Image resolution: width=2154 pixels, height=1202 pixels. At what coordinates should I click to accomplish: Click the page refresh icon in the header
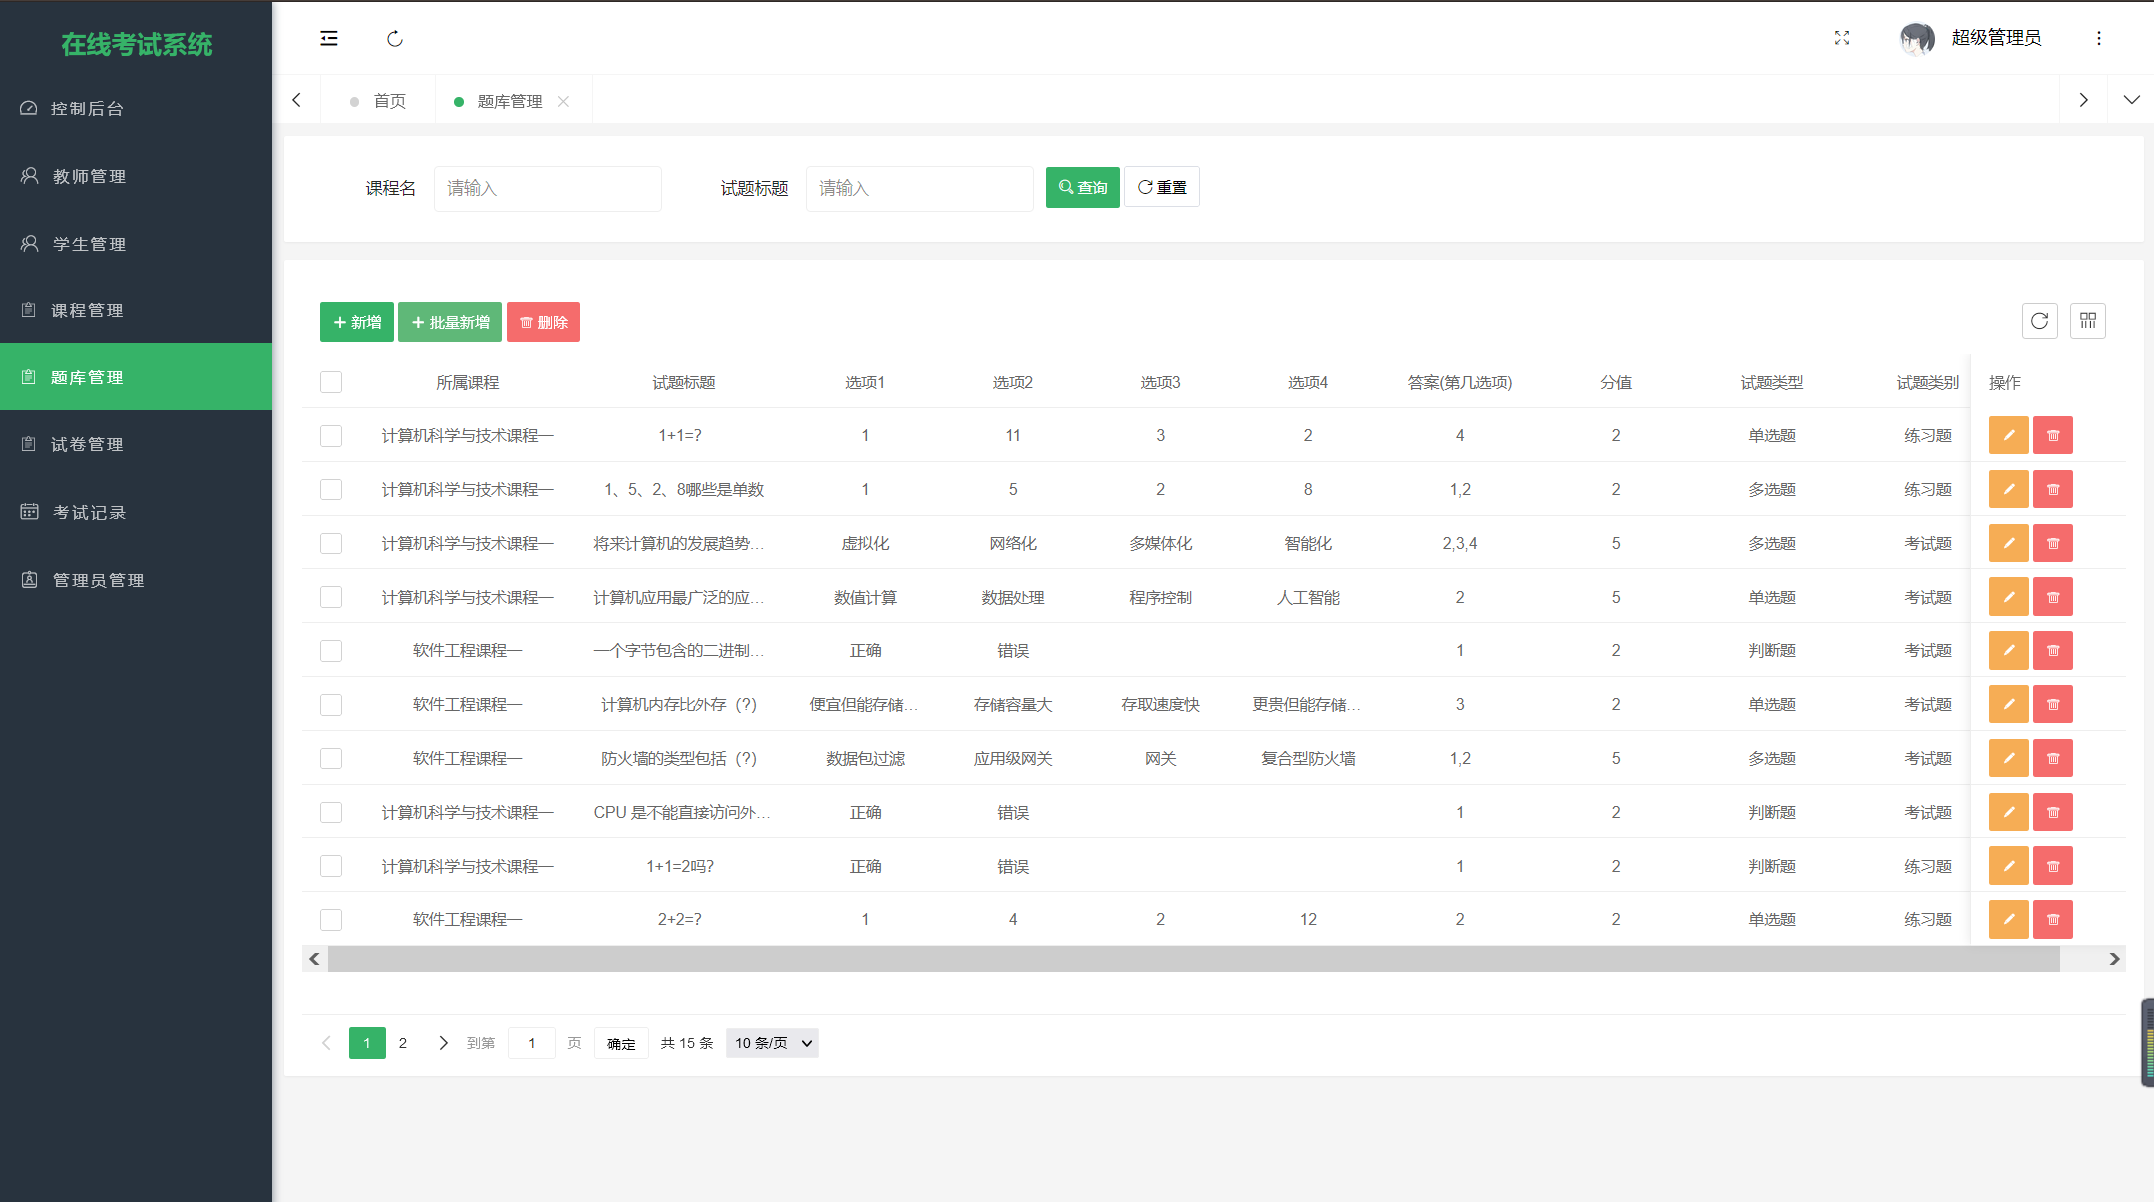pyautogui.click(x=395, y=38)
